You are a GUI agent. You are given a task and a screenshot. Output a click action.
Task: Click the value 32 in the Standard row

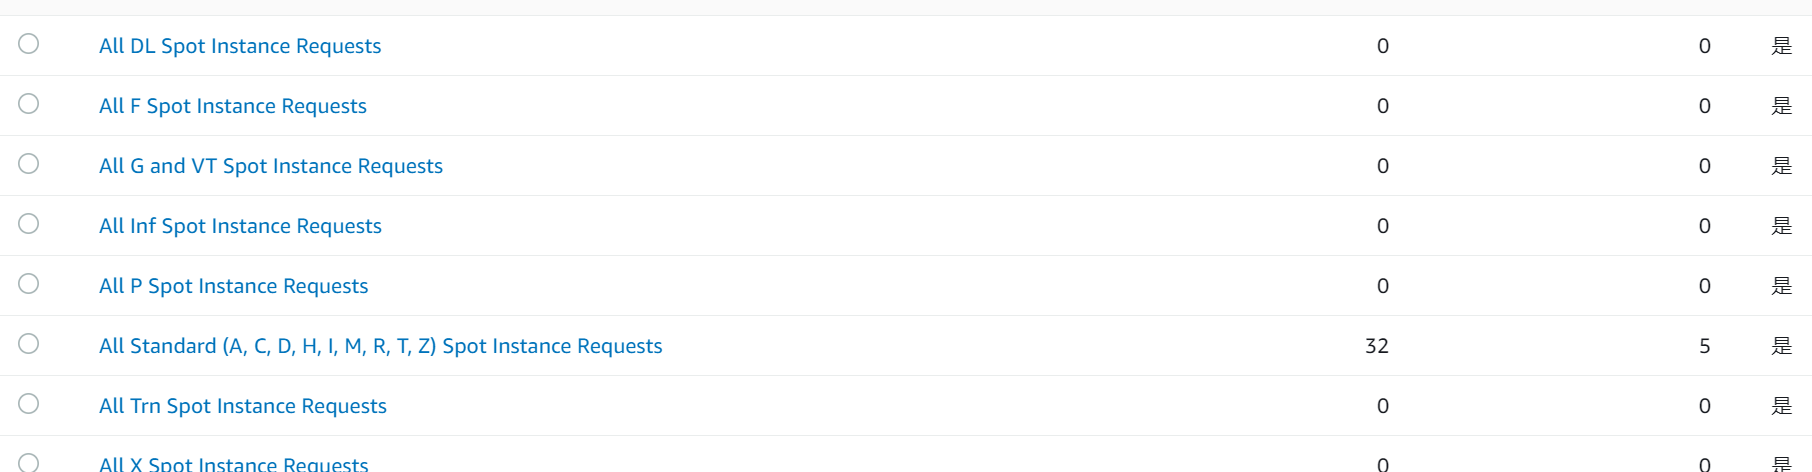pyautogui.click(x=1377, y=346)
